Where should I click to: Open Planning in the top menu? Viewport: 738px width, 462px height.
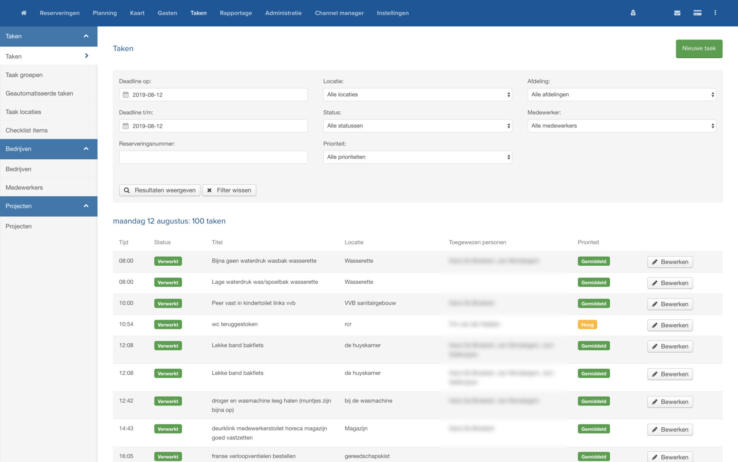[x=104, y=13]
